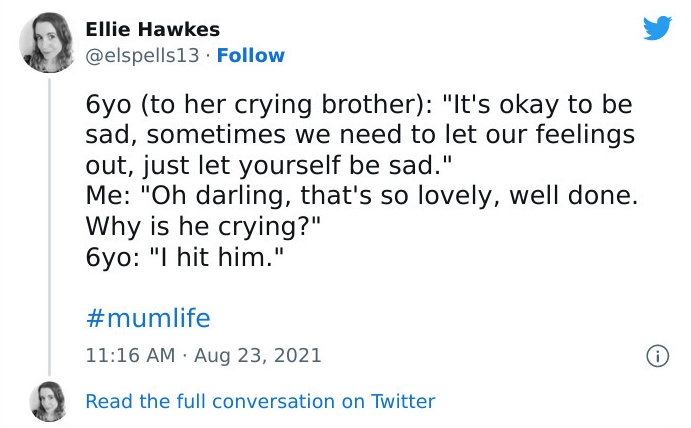The image size is (691, 428).
Task: Read the full conversation on Twitter
Action: point(260,401)
